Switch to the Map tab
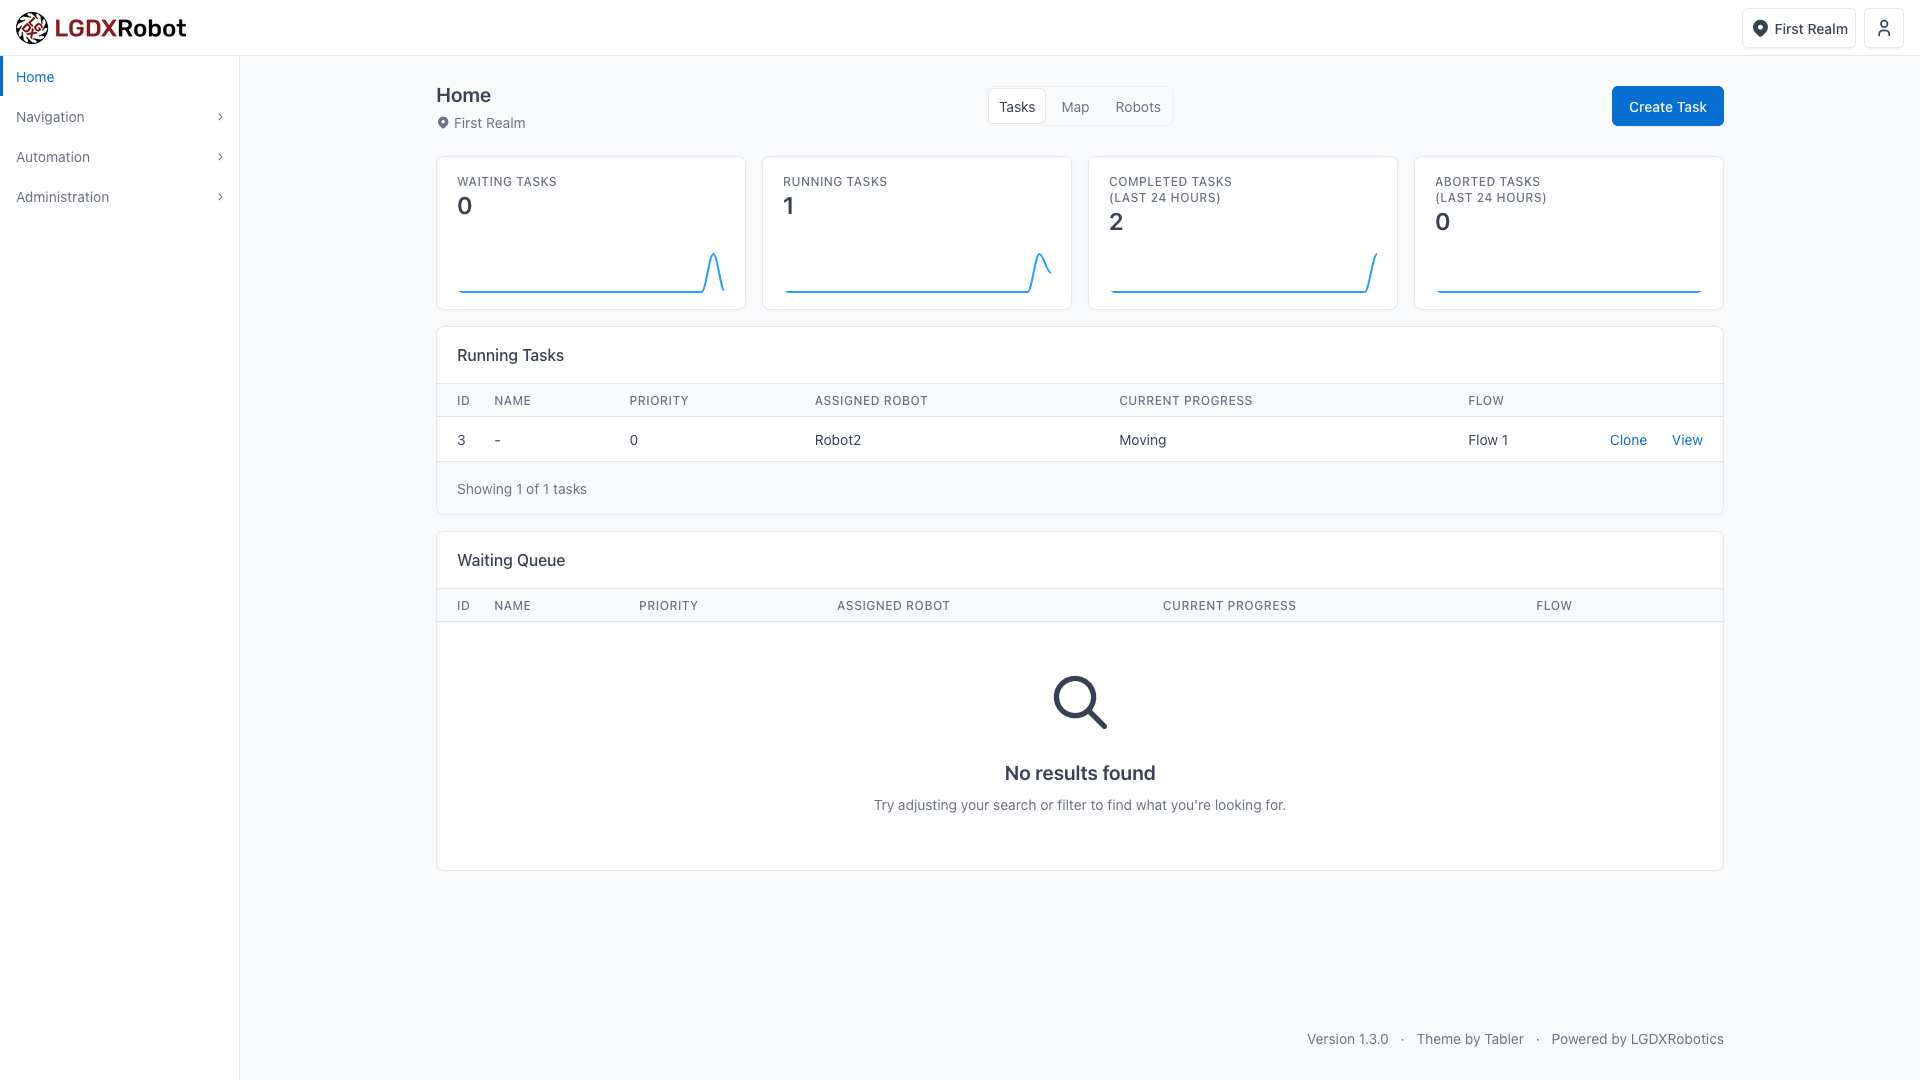The image size is (1920, 1080). tap(1075, 106)
